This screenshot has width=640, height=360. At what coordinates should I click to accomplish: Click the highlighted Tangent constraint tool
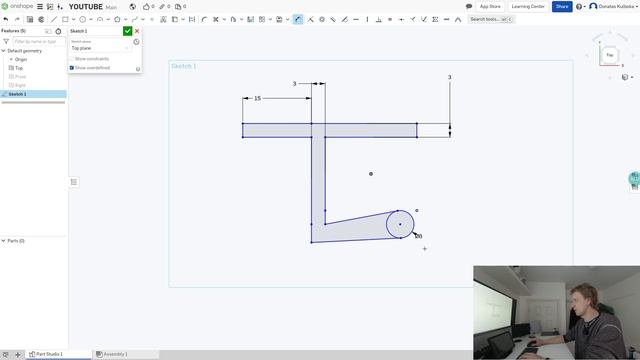(x=298, y=19)
